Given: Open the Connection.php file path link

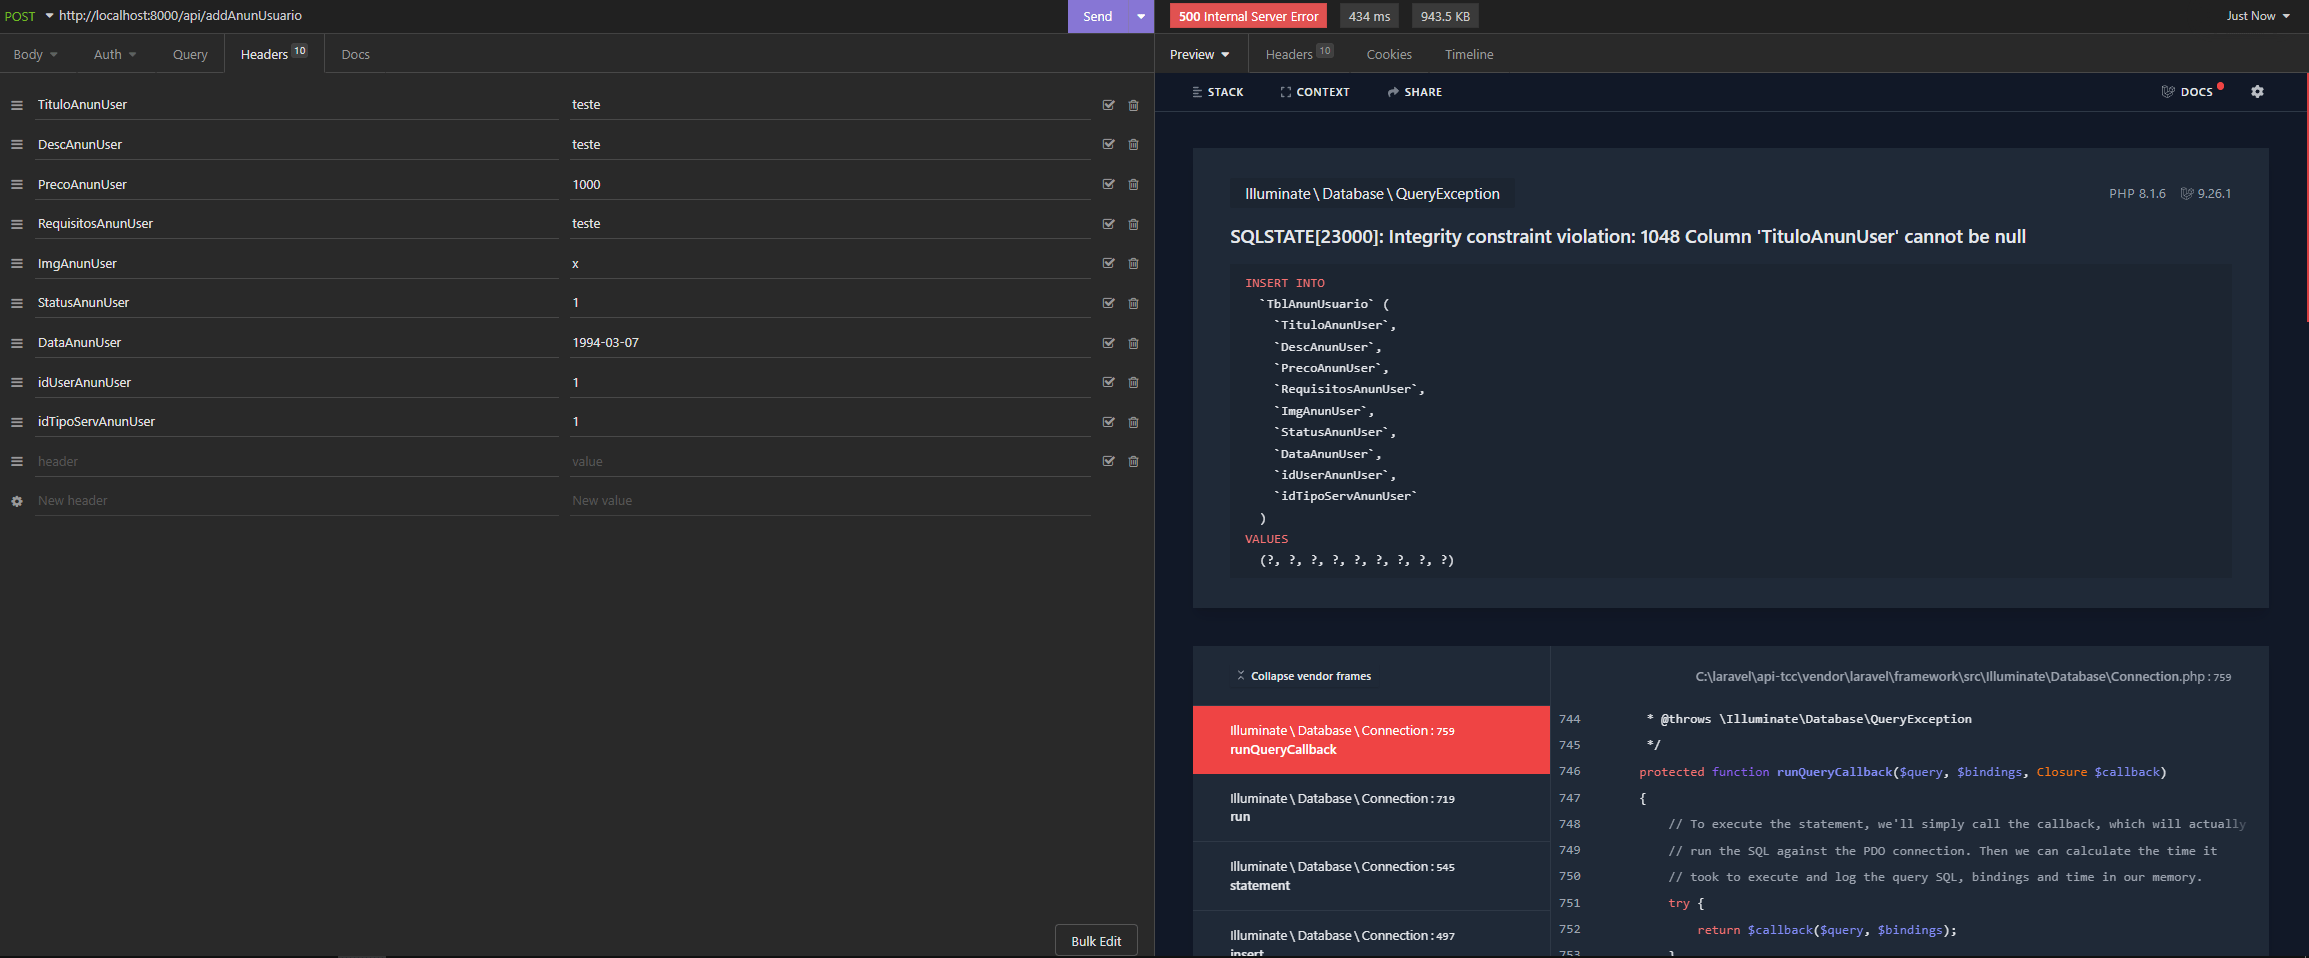Looking at the screenshot, I should pyautogui.click(x=1962, y=677).
